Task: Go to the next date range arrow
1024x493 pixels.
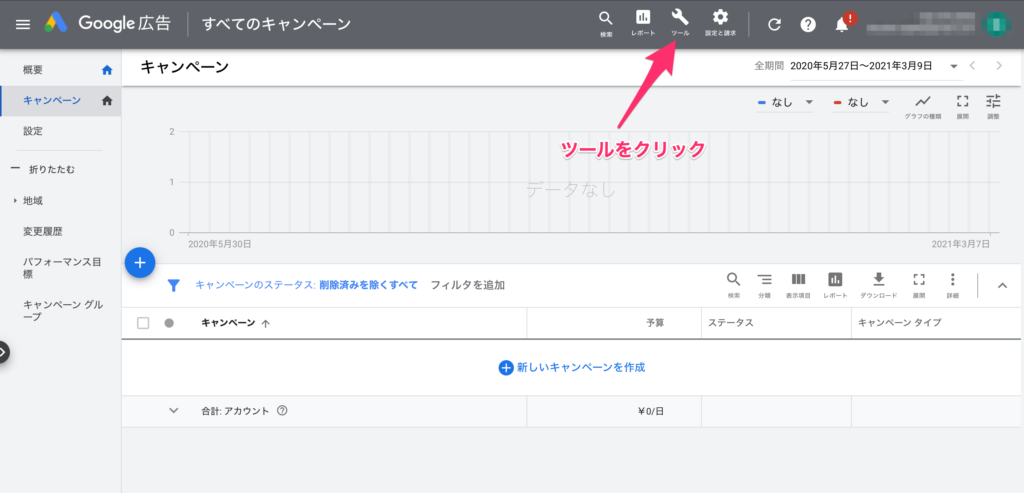Action: point(999,66)
